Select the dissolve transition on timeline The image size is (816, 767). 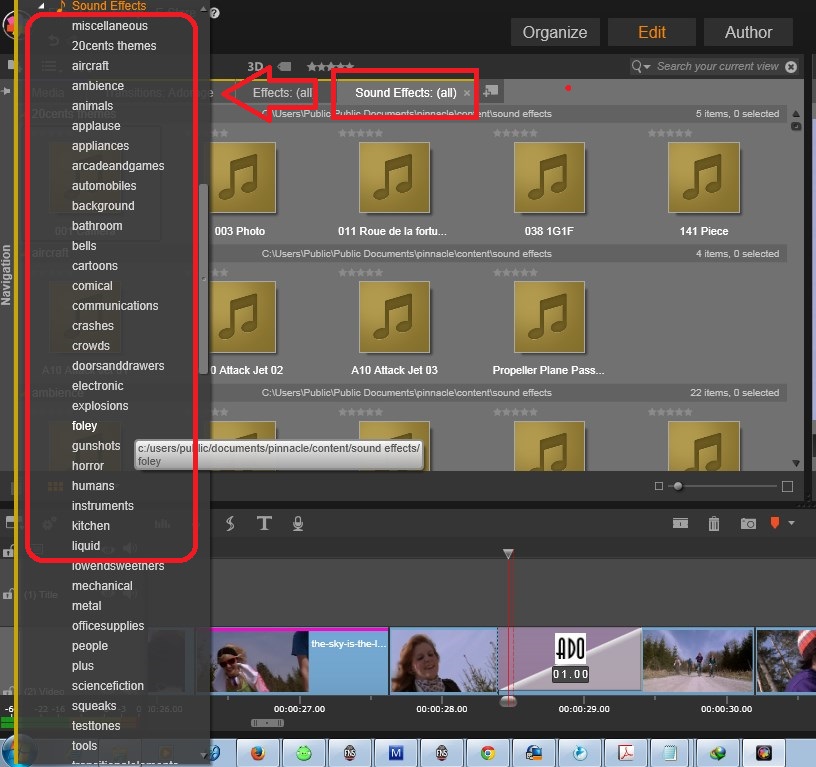(x=570, y=661)
